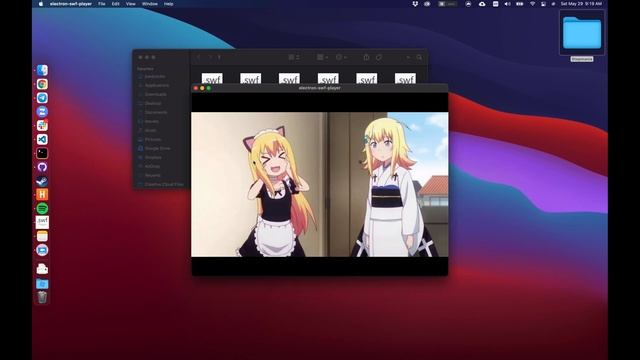Open the Finder action menu dropdown
The image size is (640, 360).
[x=341, y=57]
